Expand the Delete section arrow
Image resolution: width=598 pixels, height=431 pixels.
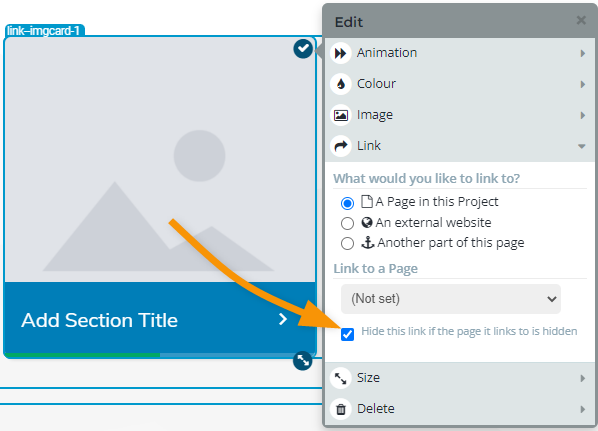[x=582, y=409]
